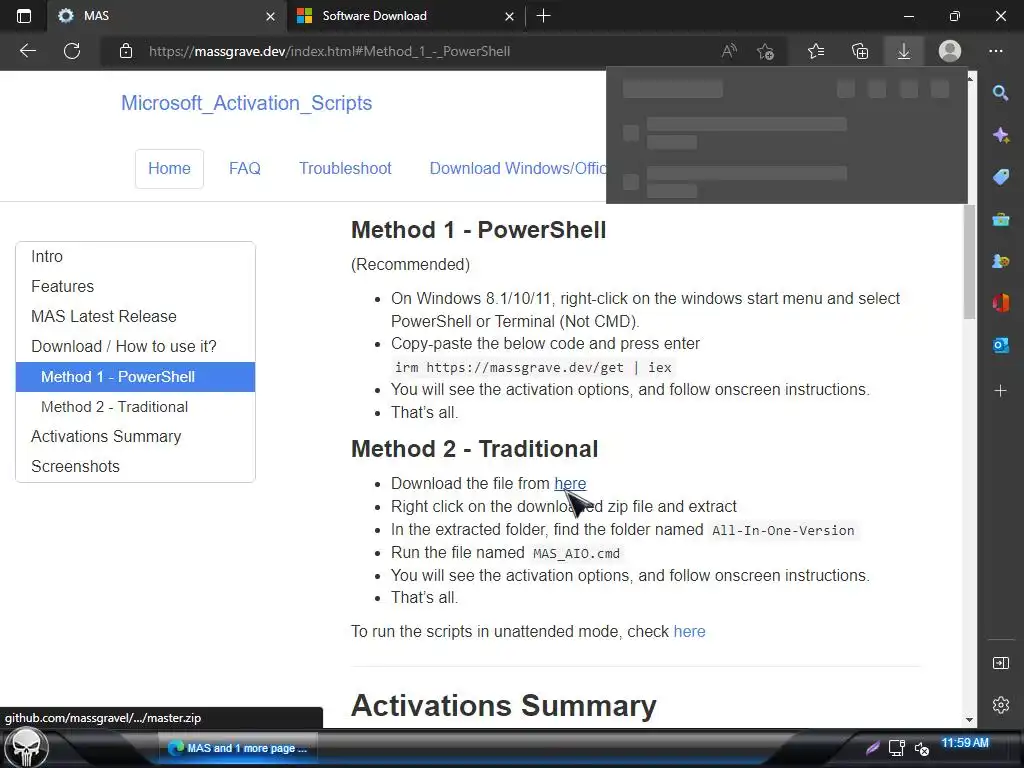This screenshot has width=1024, height=768.
Task: Open the FAQ navigation item
Action: [x=244, y=168]
